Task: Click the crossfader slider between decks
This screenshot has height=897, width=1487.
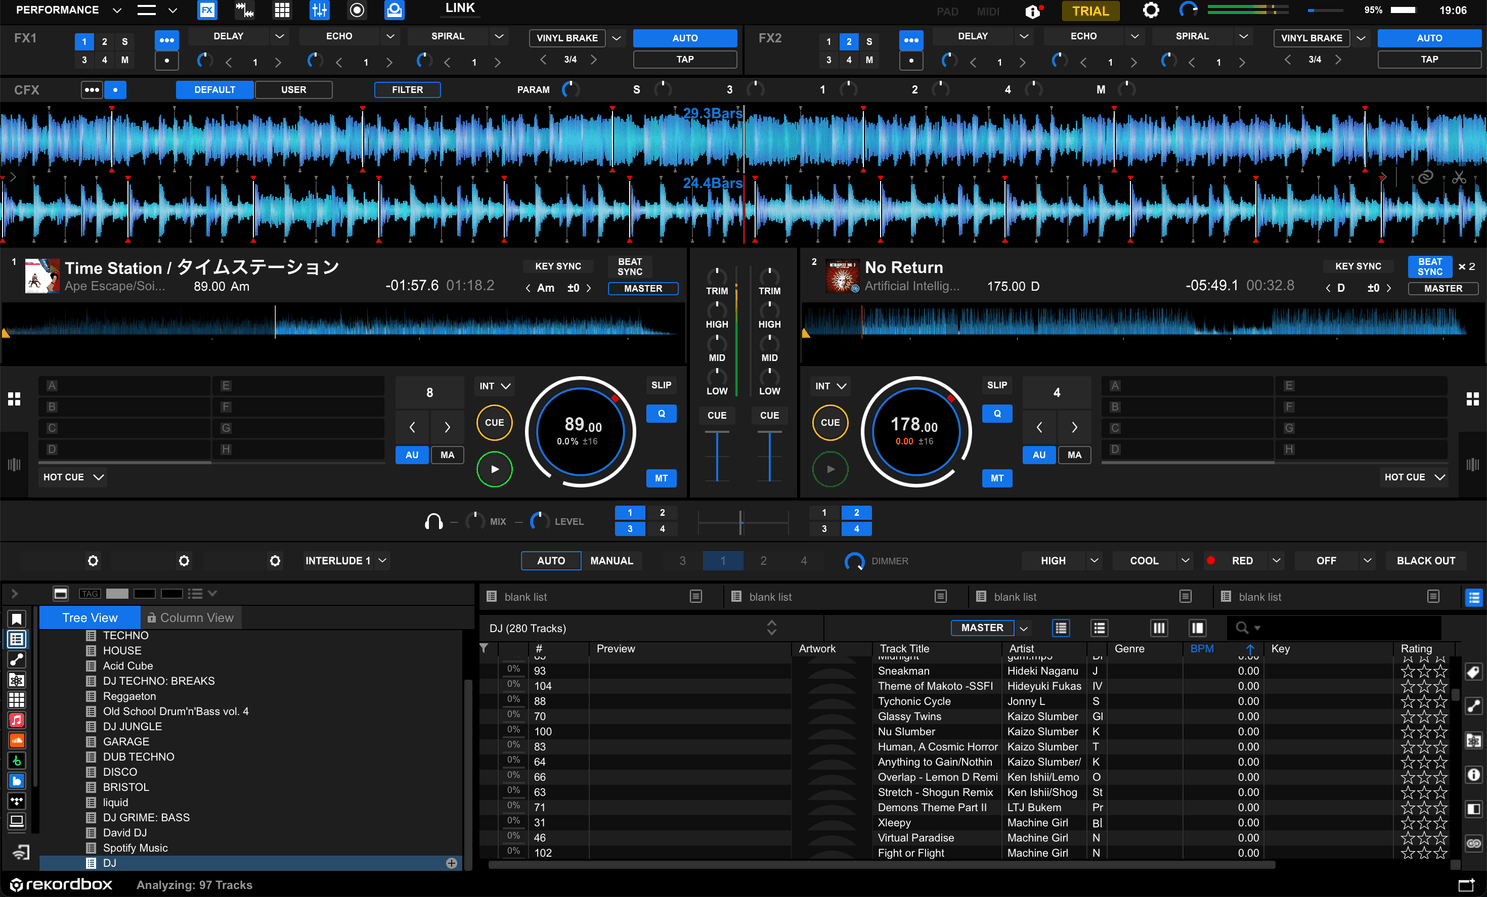Action: coord(741,521)
